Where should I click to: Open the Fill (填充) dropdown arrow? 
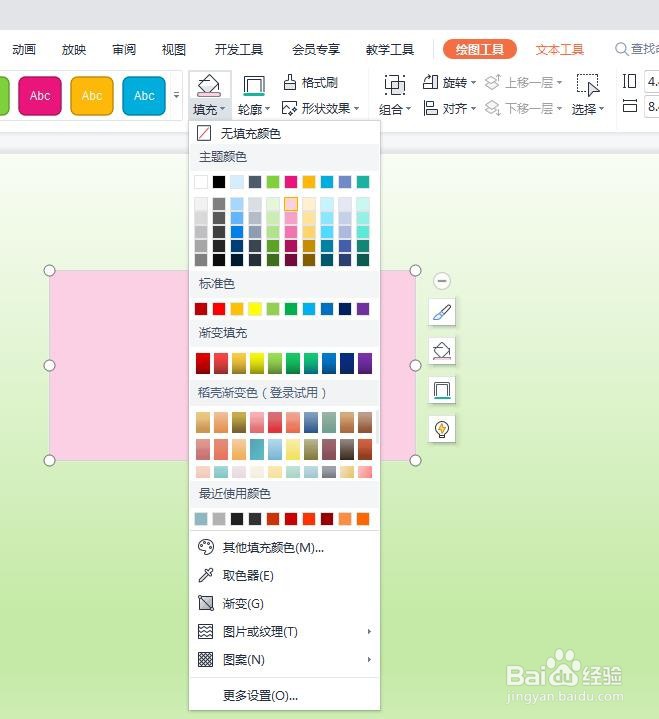coord(222,109)
